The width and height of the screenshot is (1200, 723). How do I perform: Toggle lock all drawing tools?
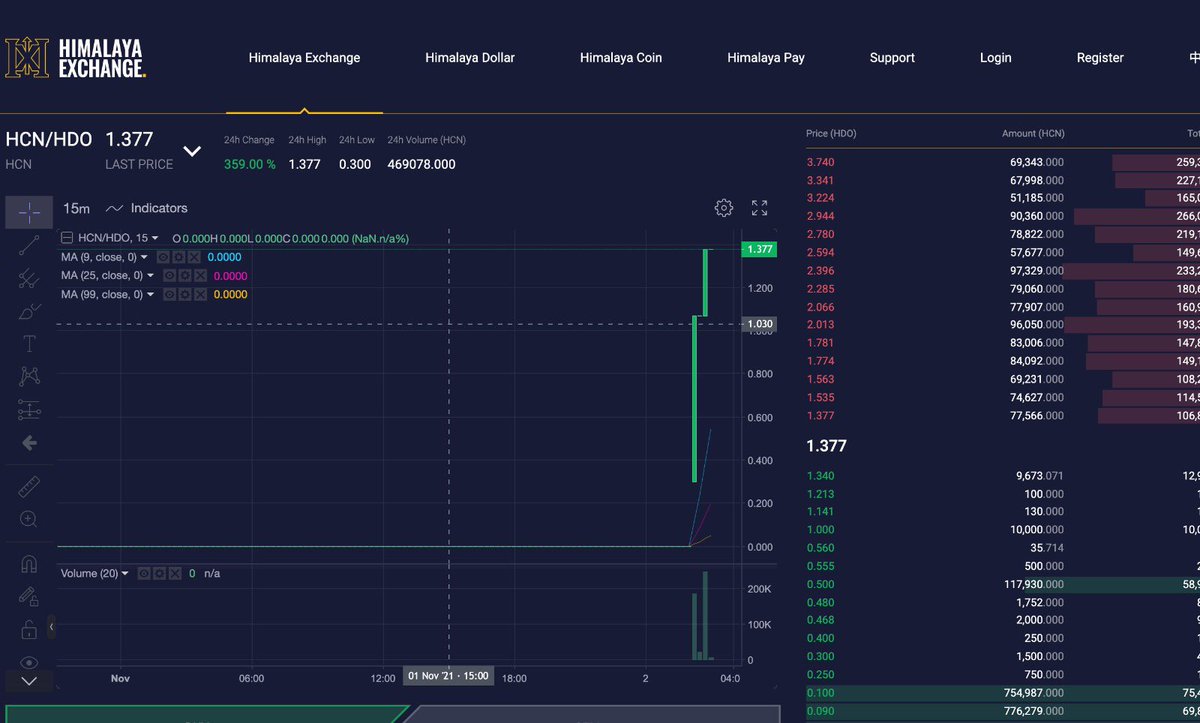point(29,629)
